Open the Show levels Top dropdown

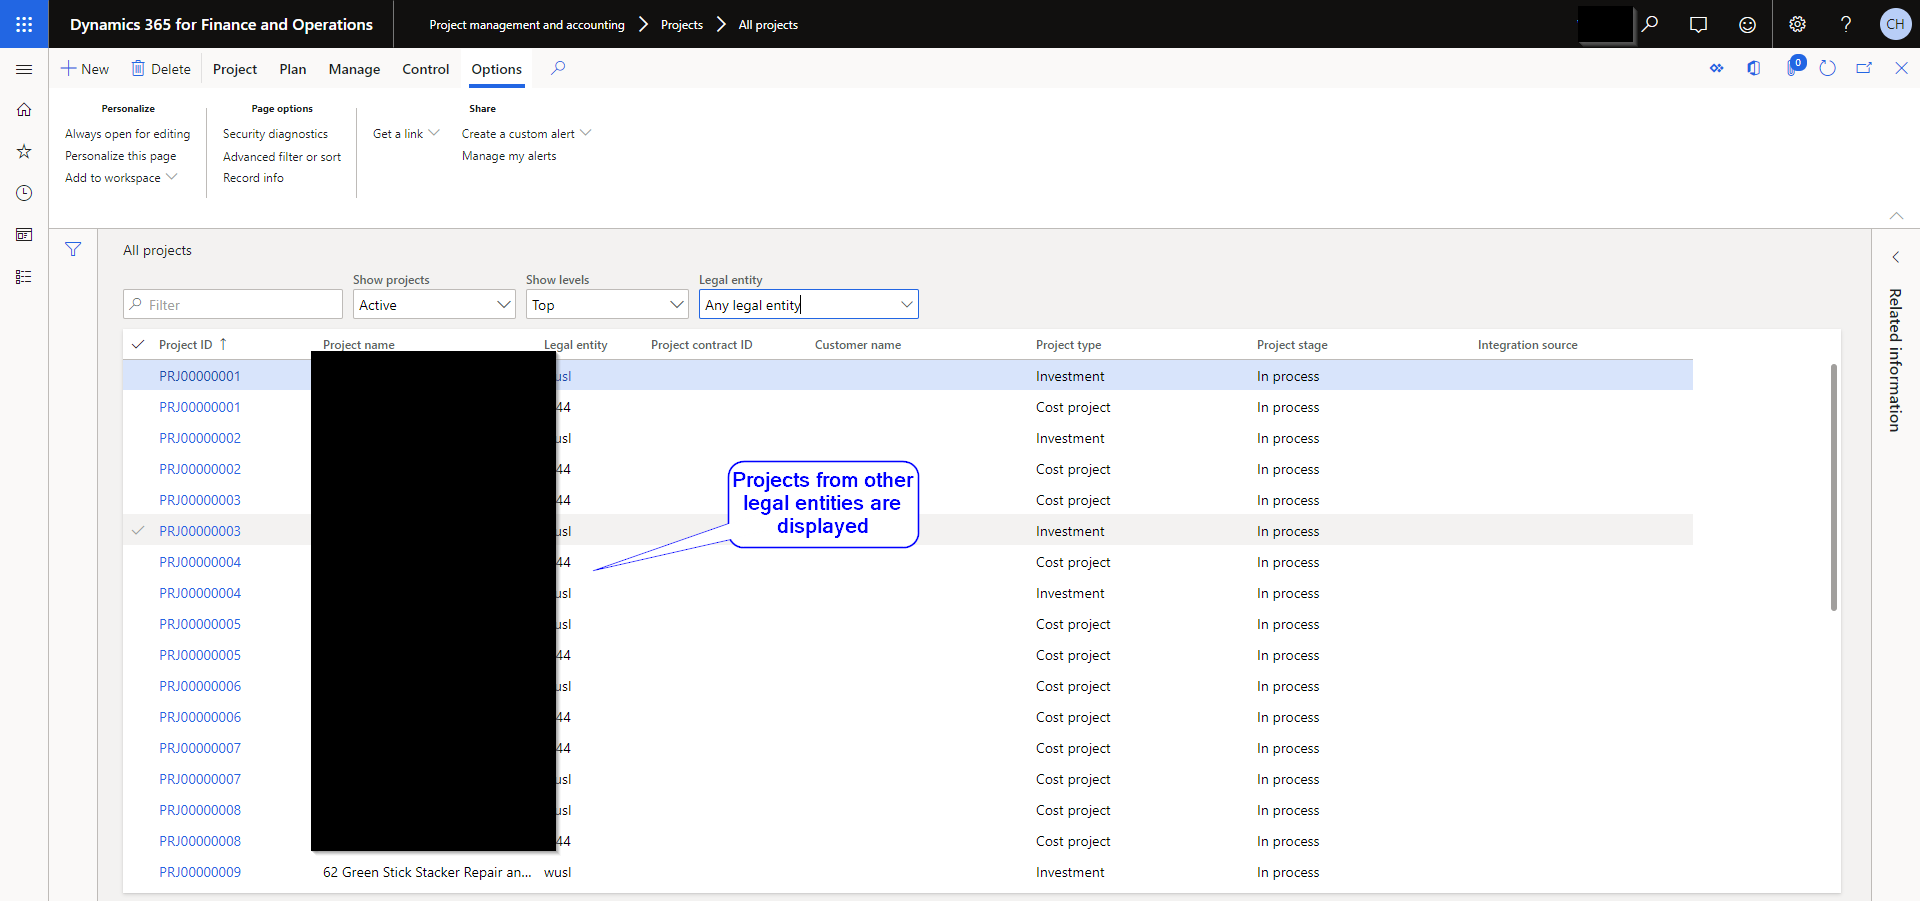(607, 305)
